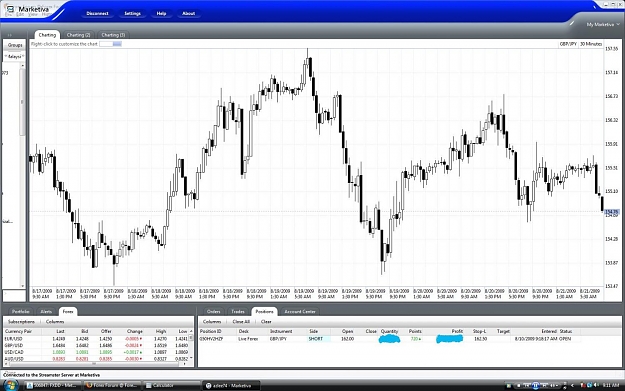The image size is (625, 391).
Task: Click Clear in the Positions panel
Action: (x=266, y=322)
